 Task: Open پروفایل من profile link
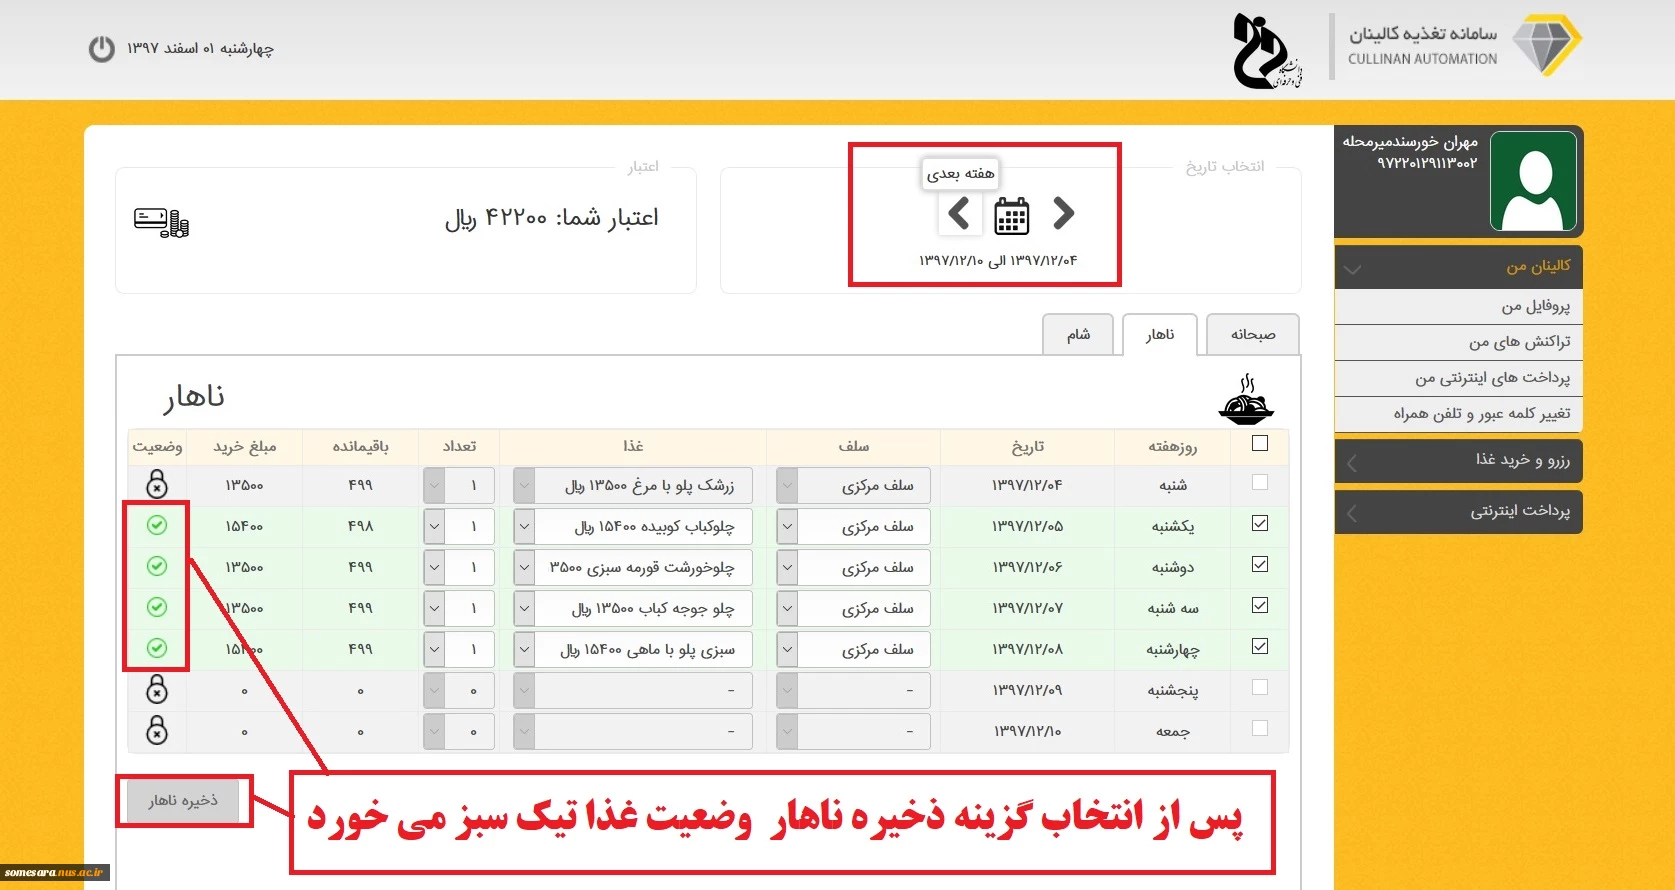[x=1458, y=306]
